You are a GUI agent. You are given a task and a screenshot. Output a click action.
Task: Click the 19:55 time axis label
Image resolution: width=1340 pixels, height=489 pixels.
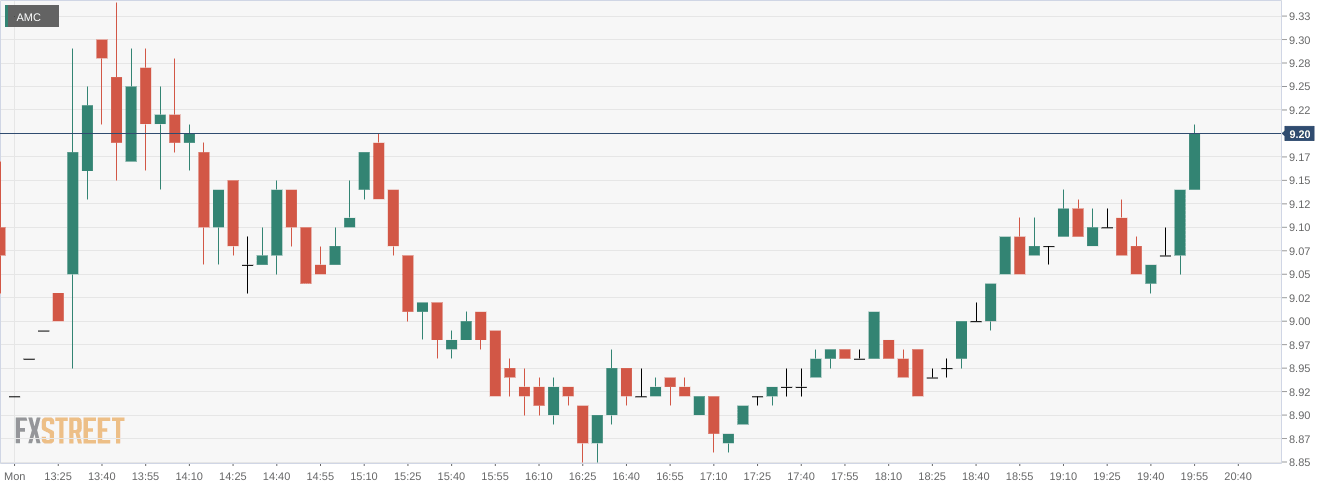pyautogui.click(x=1194, y=476)
